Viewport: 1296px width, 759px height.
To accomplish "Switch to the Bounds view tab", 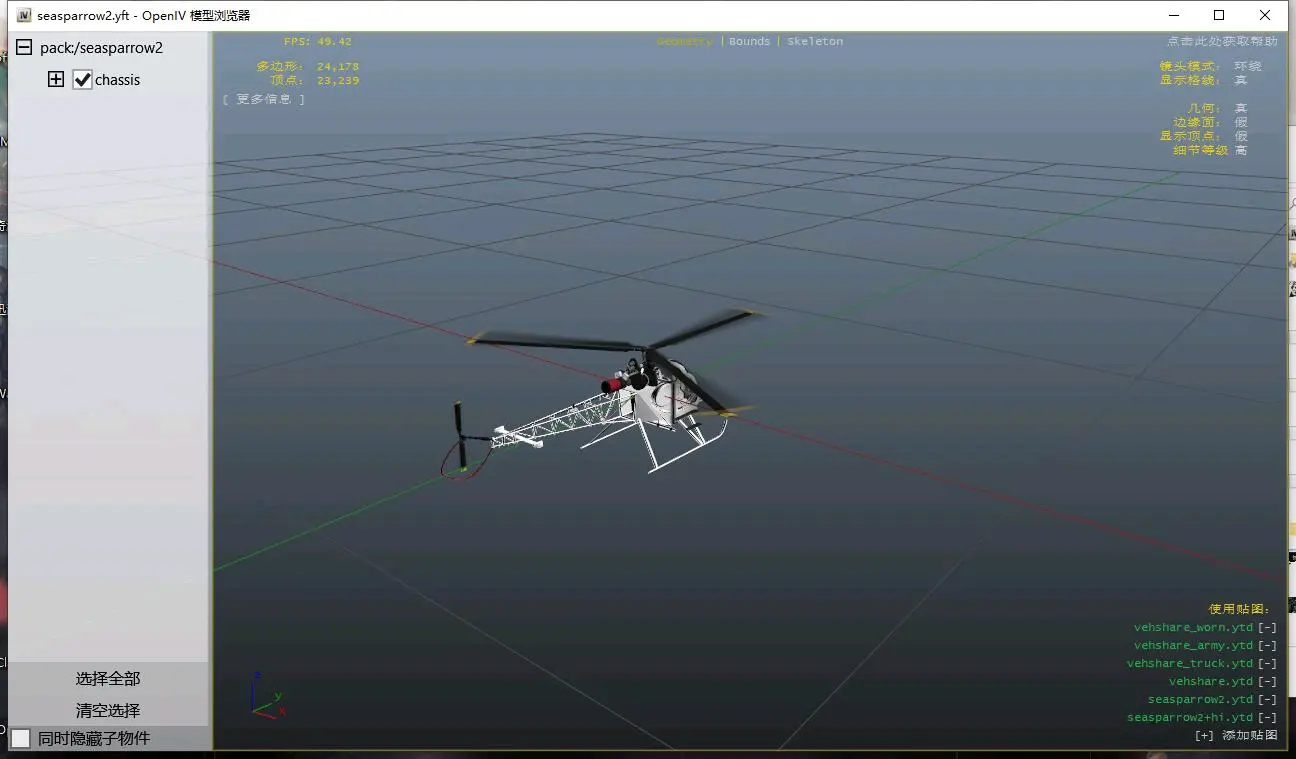I will tap(750, 42).
